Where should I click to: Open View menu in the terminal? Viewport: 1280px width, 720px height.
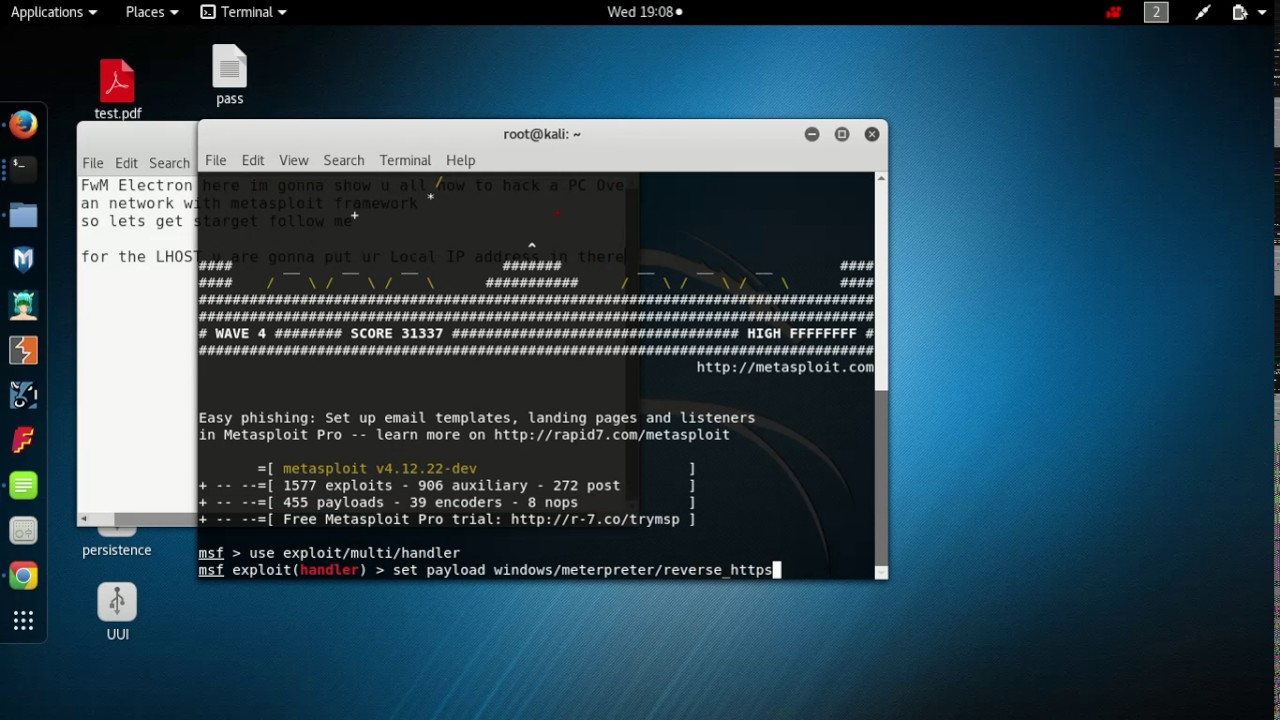tap(293, 160)
